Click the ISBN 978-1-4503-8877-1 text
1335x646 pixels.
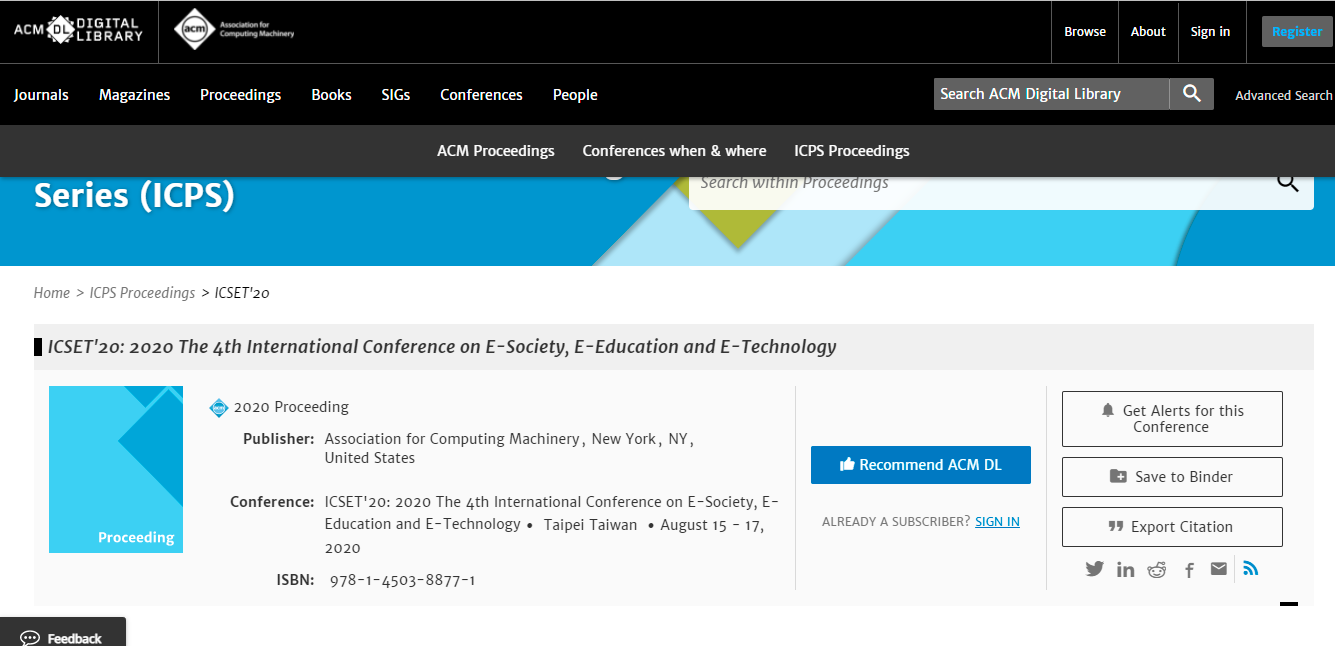(402, 580)
